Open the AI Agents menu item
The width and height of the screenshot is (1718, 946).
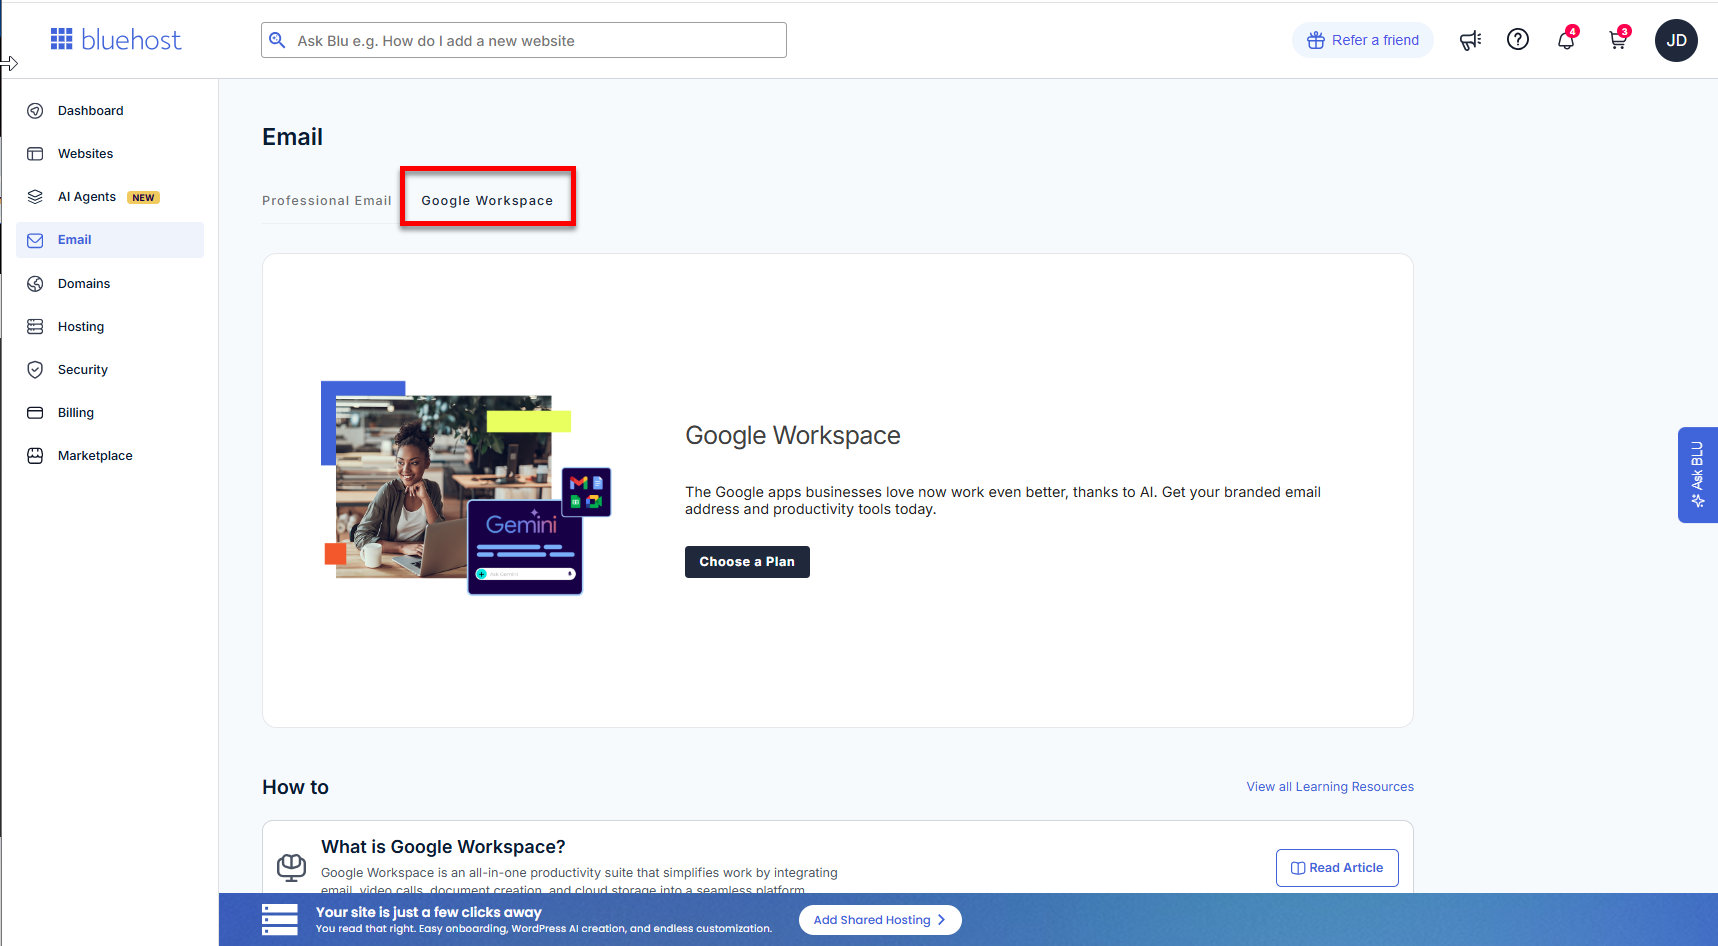pyautogui.click(x=110, y=197)
